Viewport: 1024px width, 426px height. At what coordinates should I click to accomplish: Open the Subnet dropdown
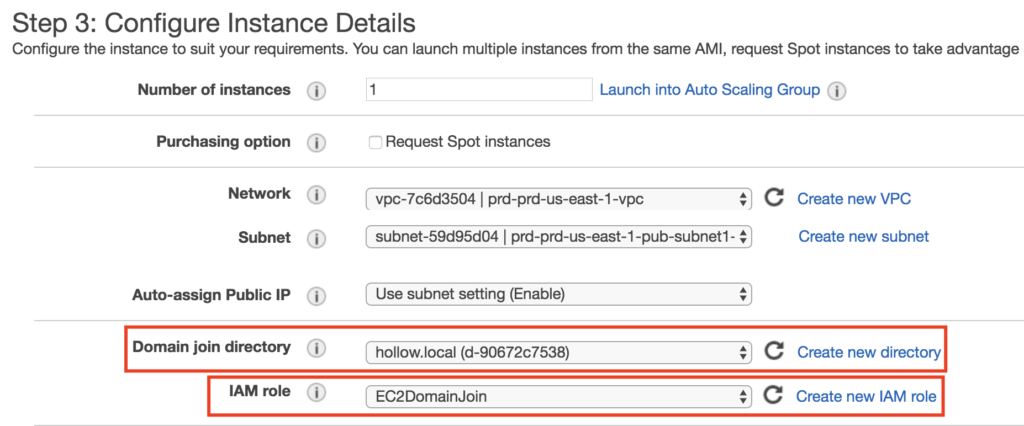coord(558,238)
